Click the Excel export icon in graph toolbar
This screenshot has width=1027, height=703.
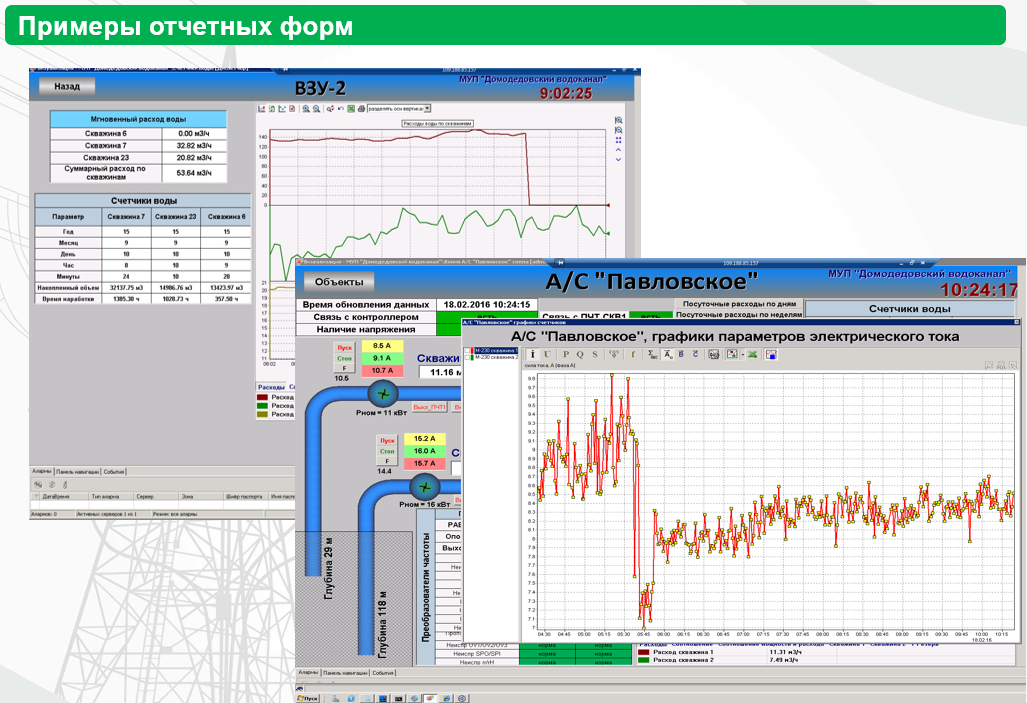pos(752,354)
